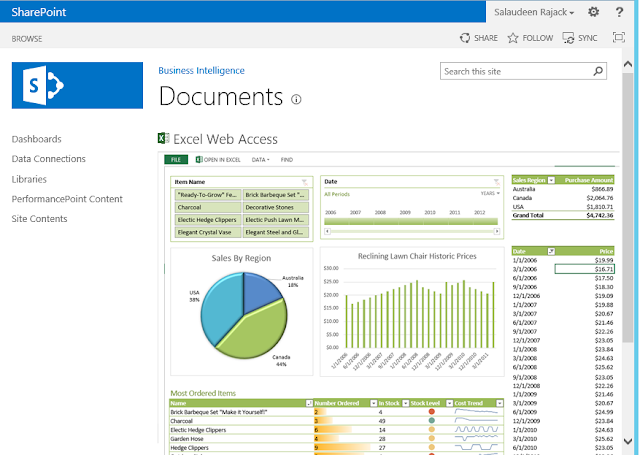Clear the Date timeline filter icon
This screenshot has height=455, width=640.
(496, 182)
